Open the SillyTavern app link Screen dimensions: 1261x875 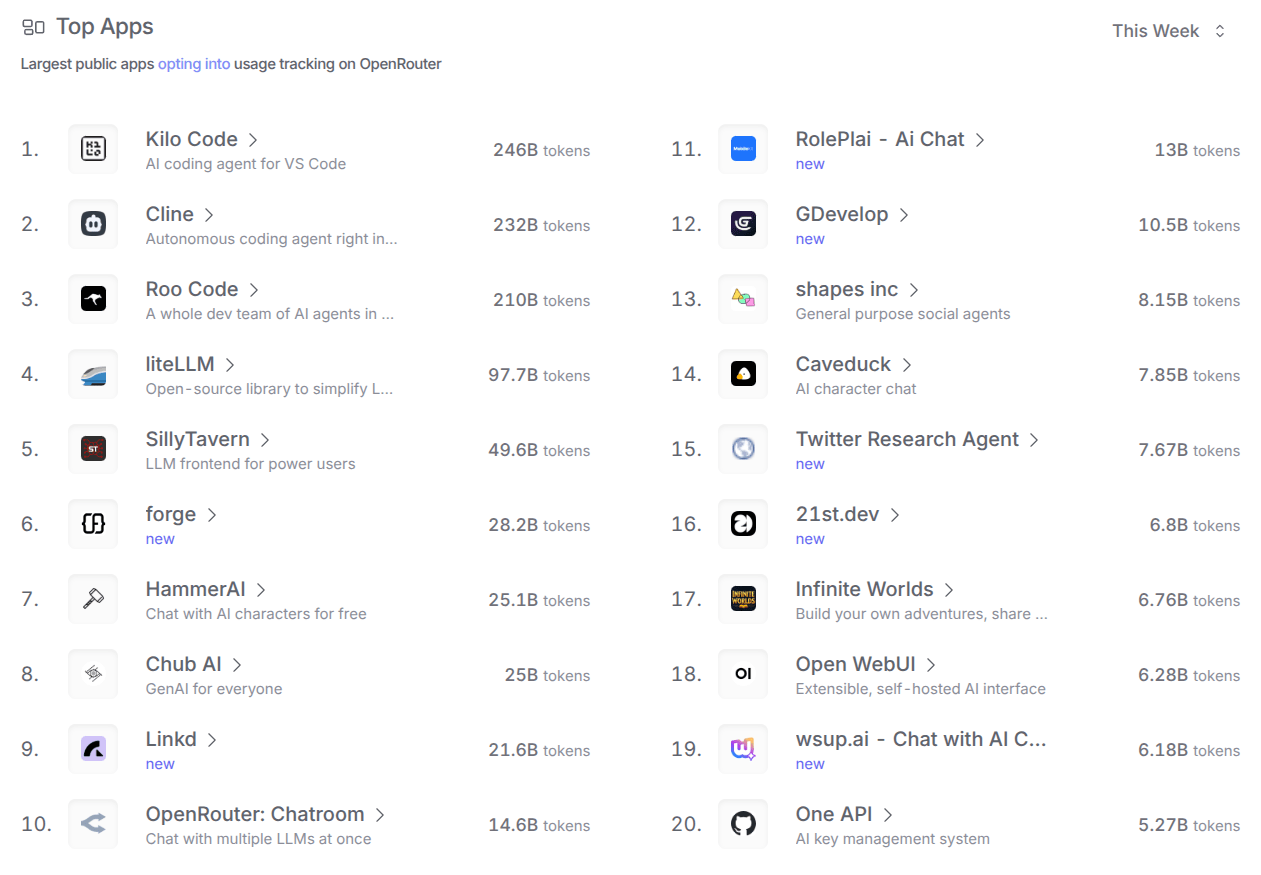(208, 439)
